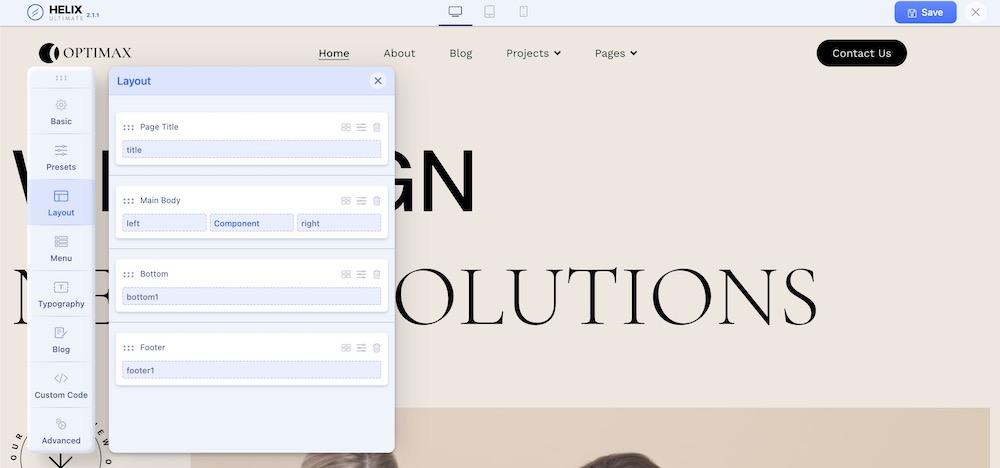Click the Optimax site logo
This screenshot has width=1000, height=468.
(x=85, y=53)
